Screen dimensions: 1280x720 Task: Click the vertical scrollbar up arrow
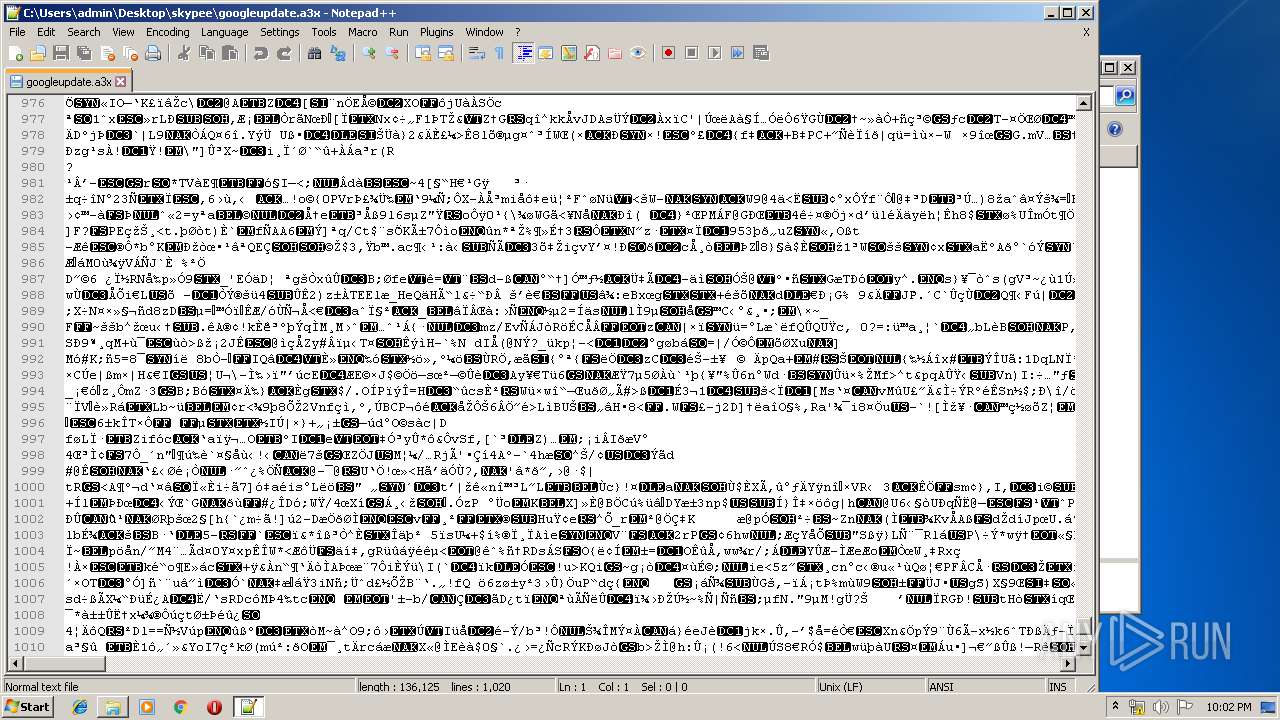pyautogui.click(x=1083, y=103)
